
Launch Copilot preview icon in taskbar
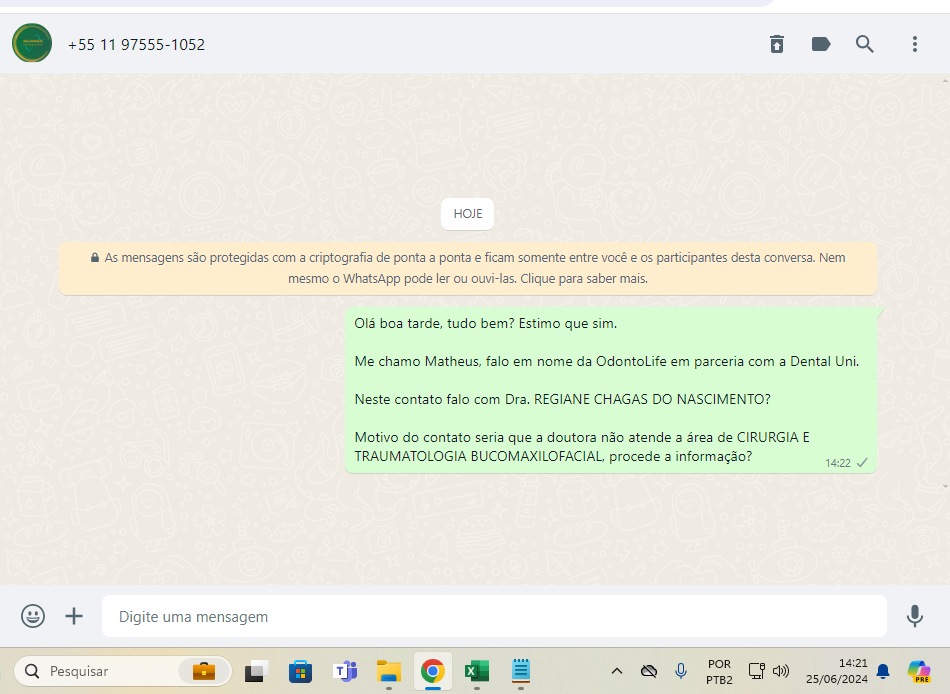coord(919,671)
